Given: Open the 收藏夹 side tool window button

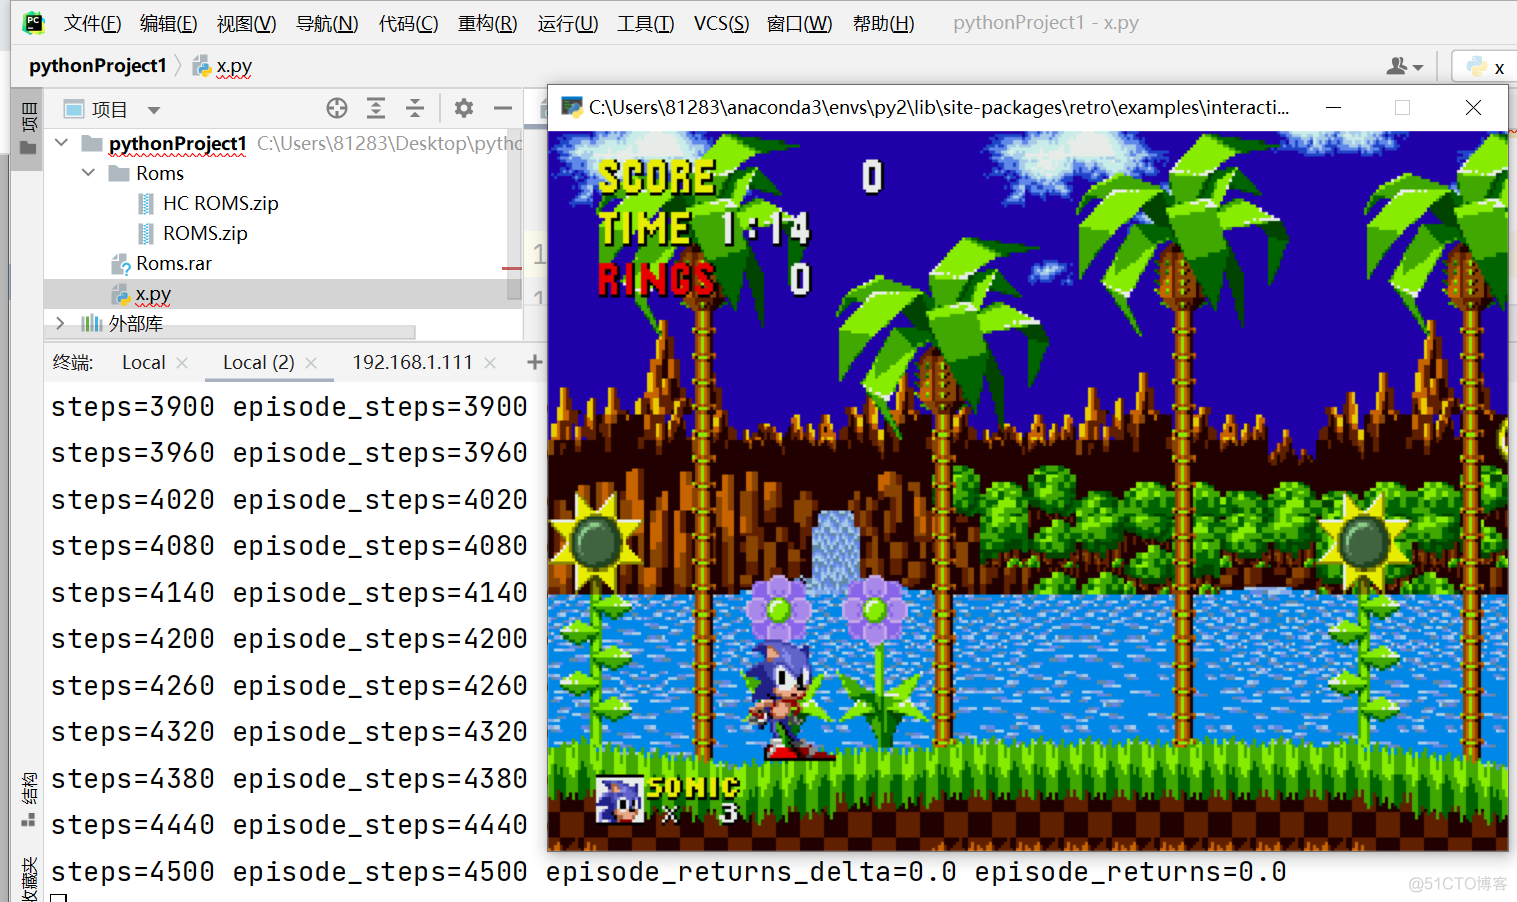Looking at the screenshot, I should [x=28, y=878].
